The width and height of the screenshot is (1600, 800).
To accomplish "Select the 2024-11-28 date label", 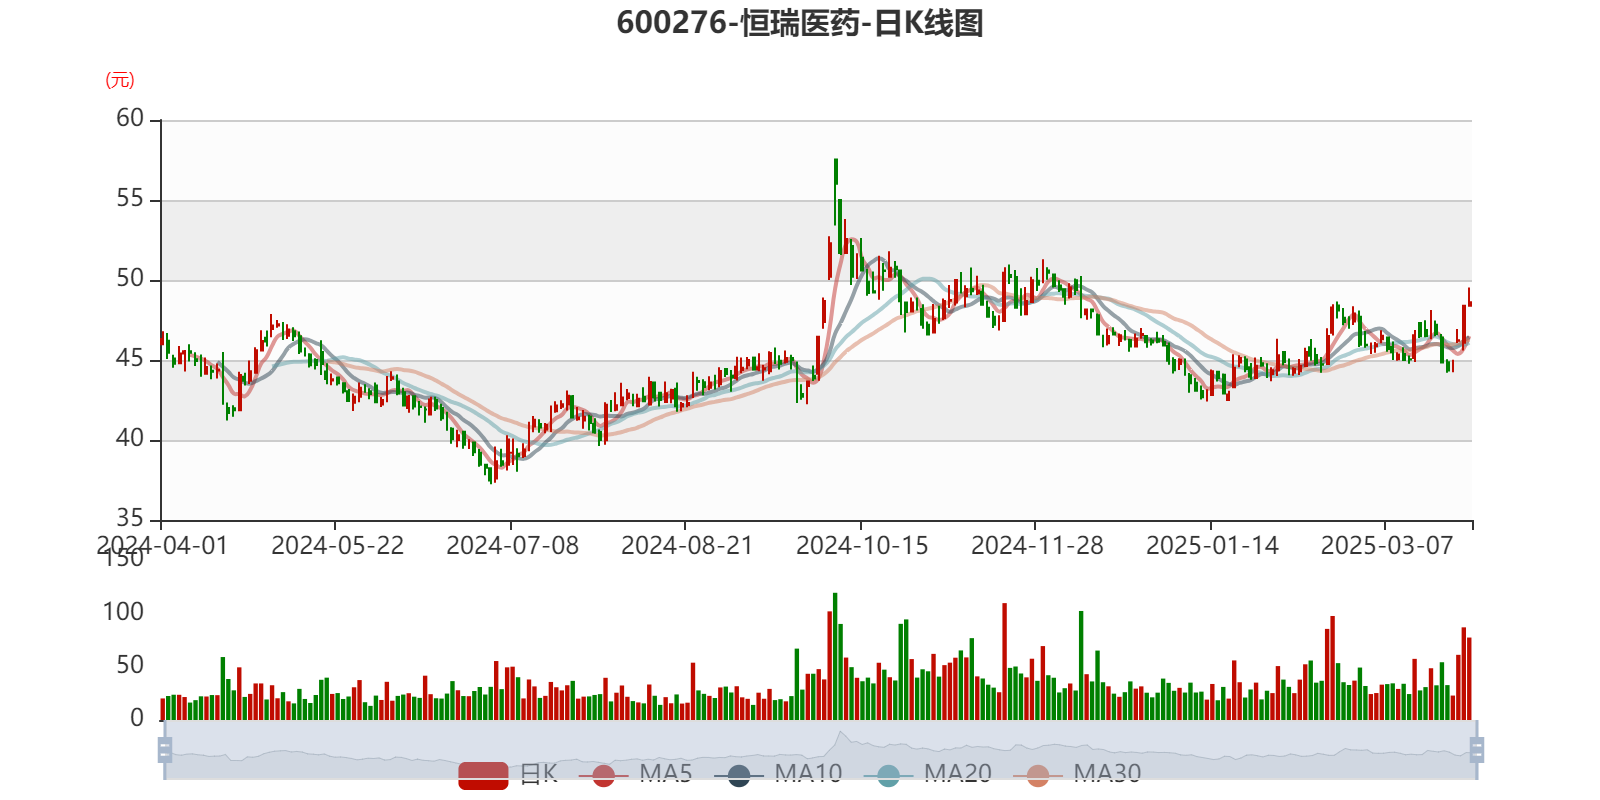I will pos(1037,546).
